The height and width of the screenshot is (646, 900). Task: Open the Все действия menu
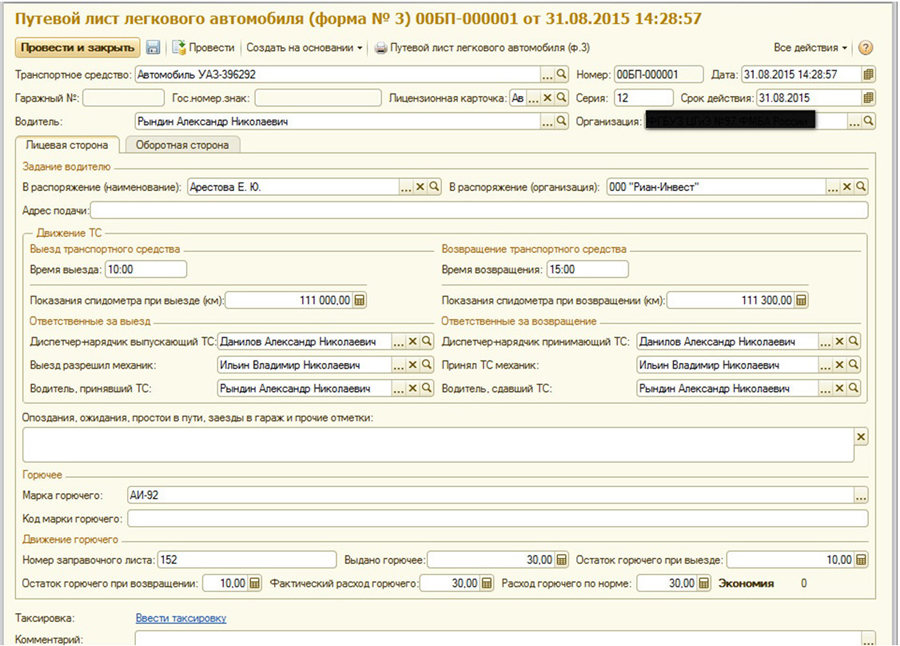click(x=810, y=48)
